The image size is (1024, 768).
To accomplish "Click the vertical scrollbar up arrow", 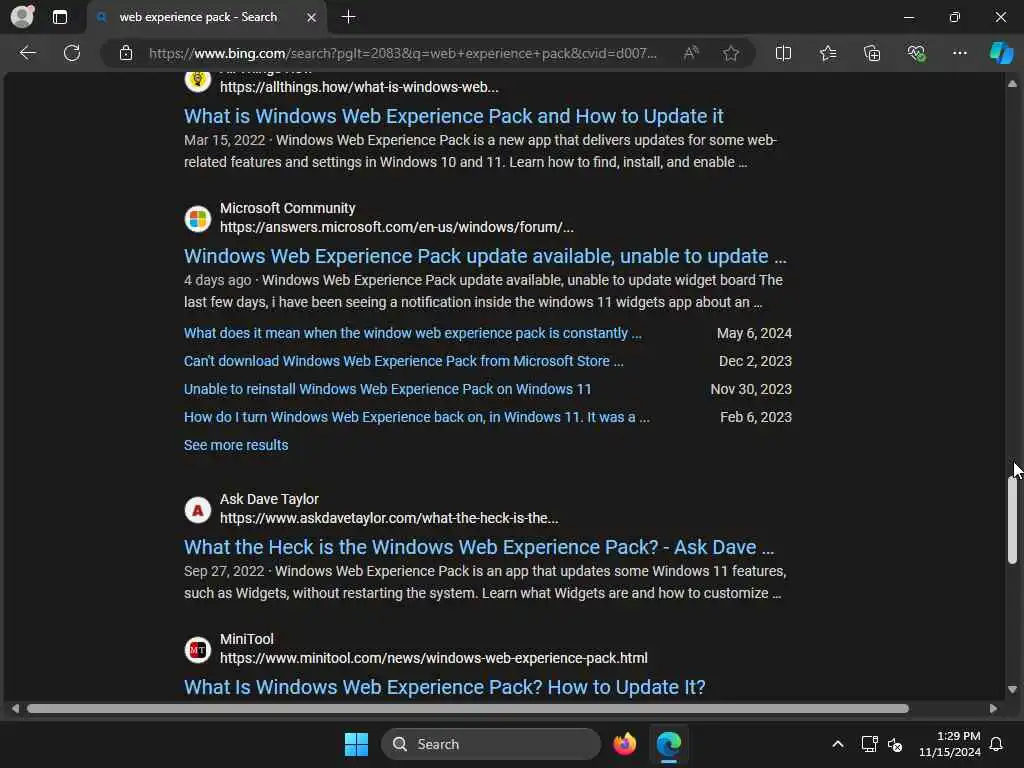I will click(1012, 84).
